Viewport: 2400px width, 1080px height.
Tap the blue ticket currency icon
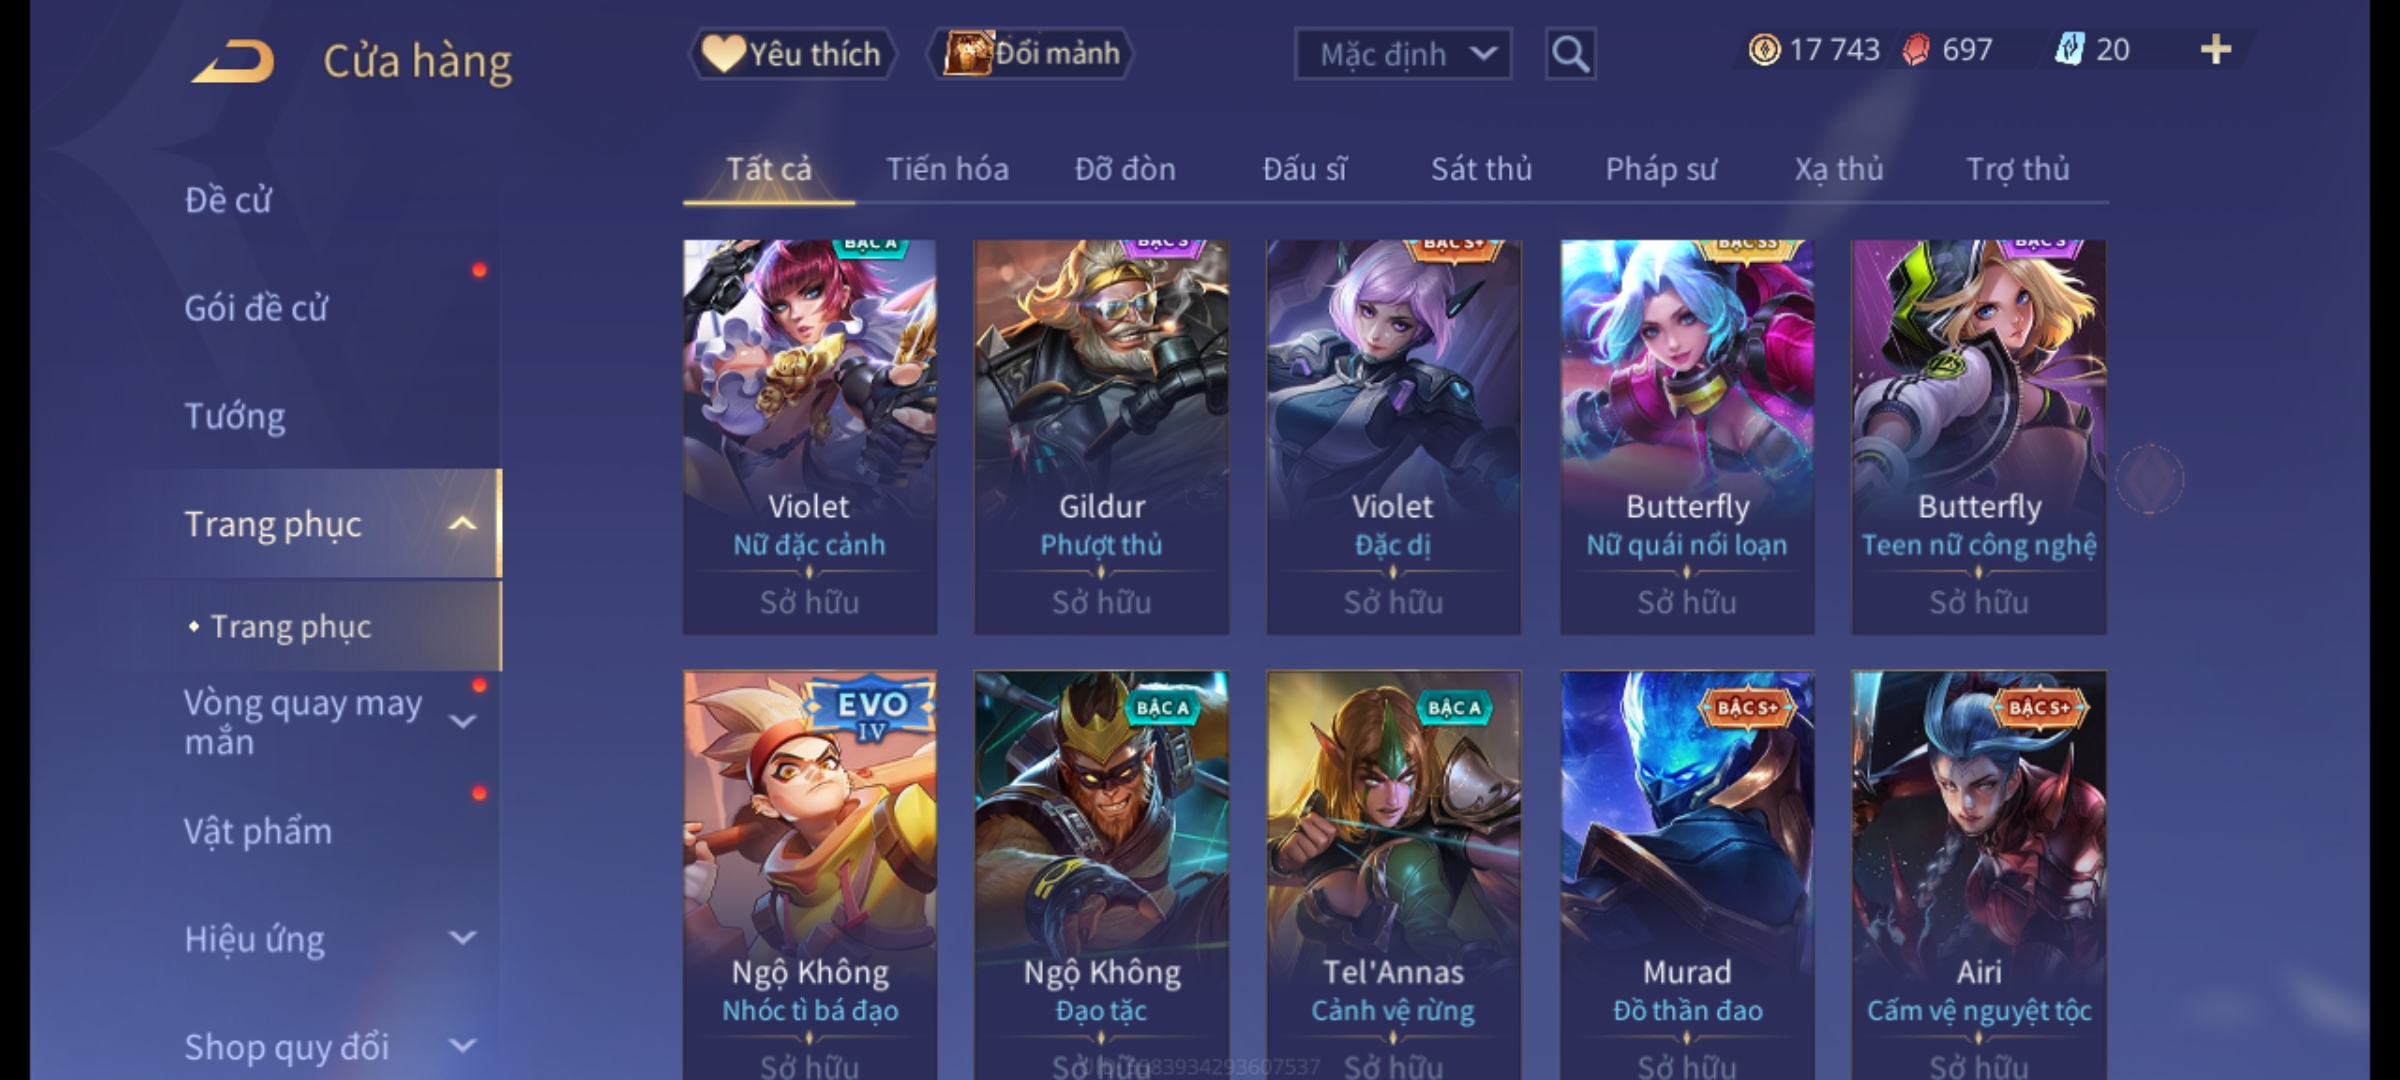point(2068,49)
